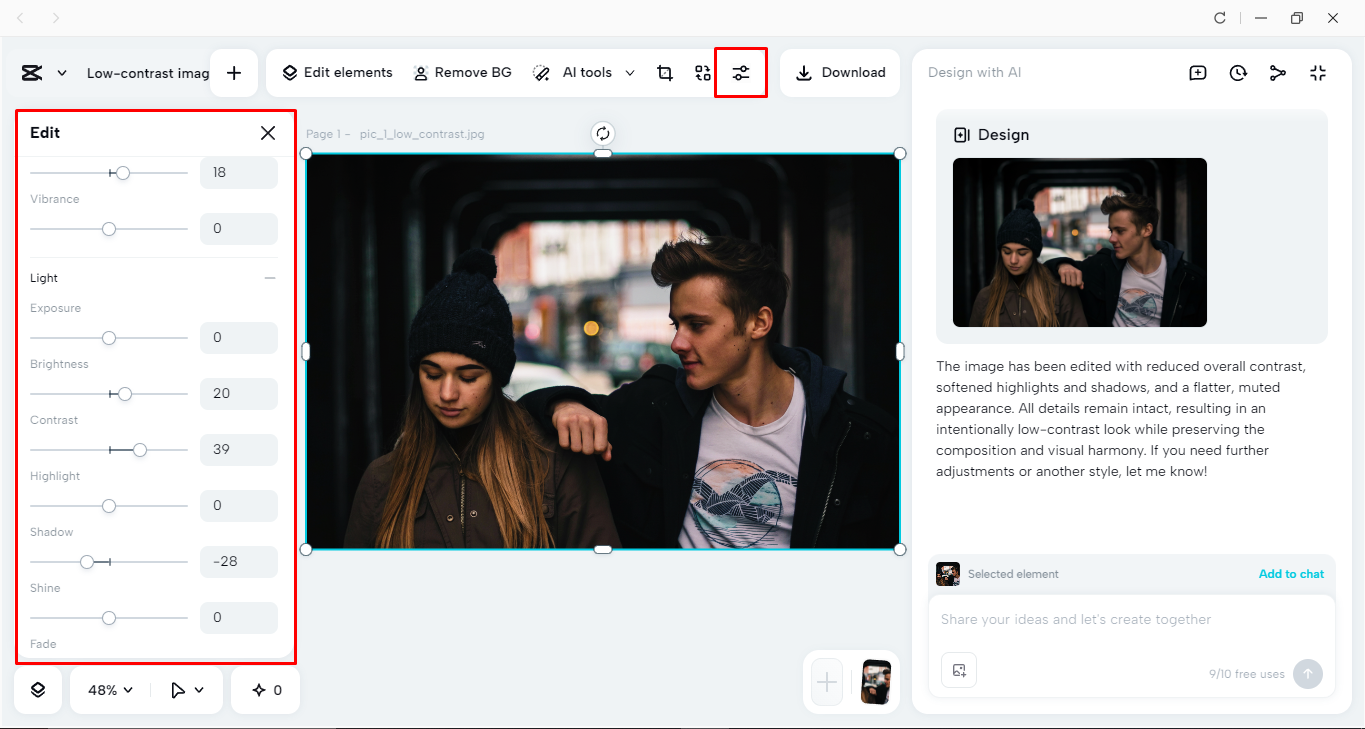Select the page thumbnail at bottom
Viewport: 1365px width, 729px height.
[876, 683]
